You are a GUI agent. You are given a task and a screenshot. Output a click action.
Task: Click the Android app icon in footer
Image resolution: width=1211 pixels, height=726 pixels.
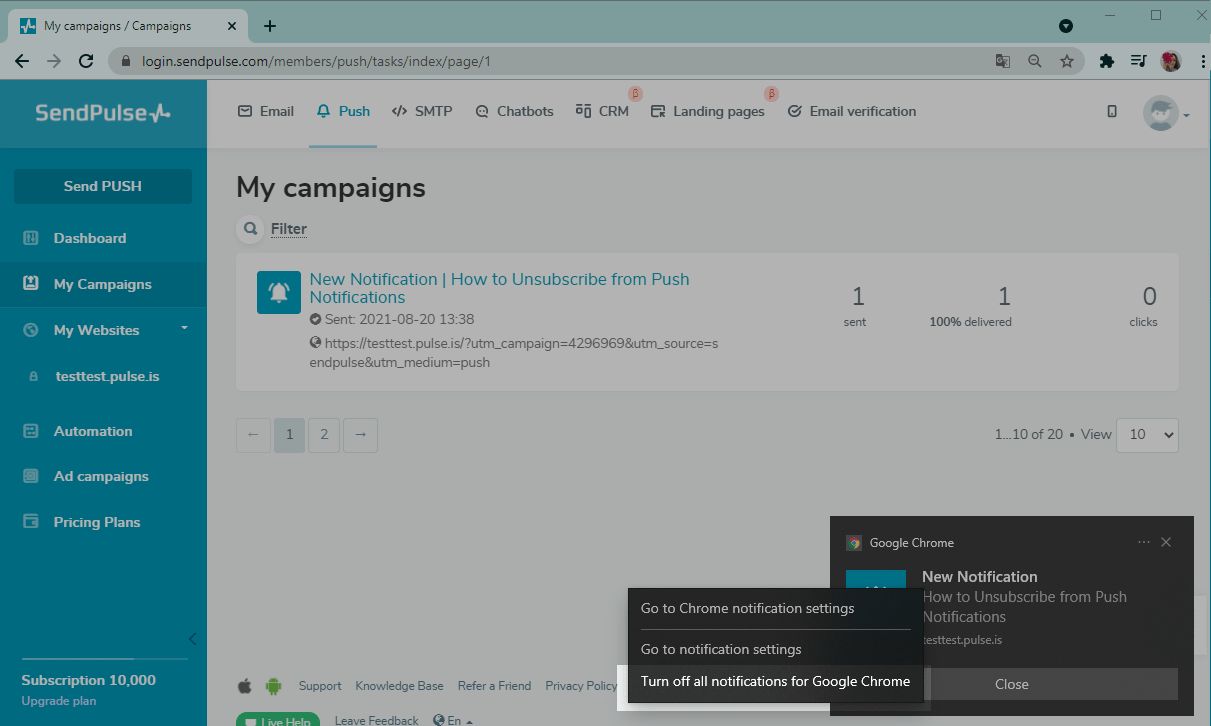[x=273, y=686]
